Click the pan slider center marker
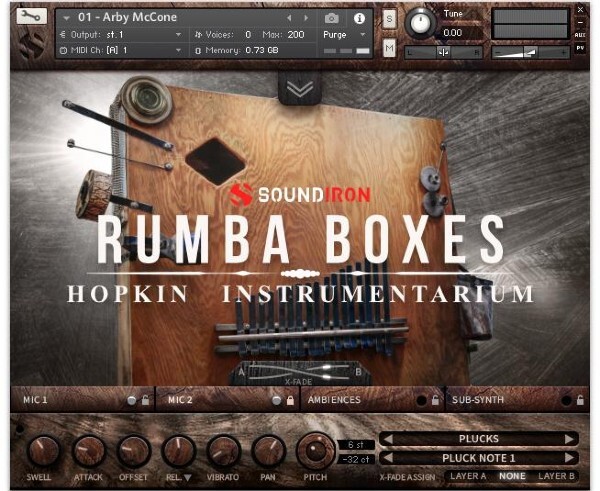Image resolution: width=600 pixels, height=491 pixels. [x=443, y=52]
